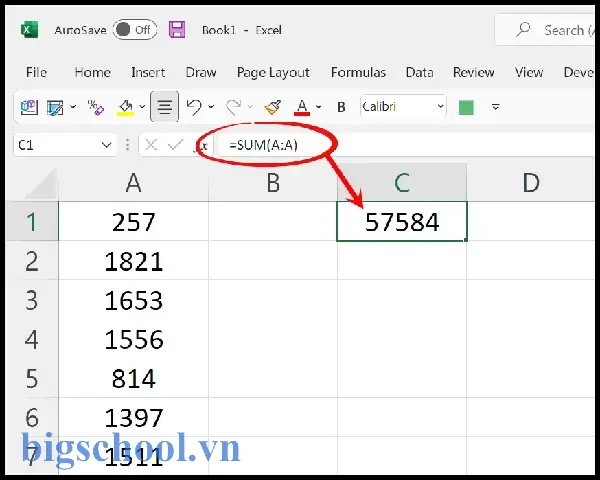Click cell containing 1653

(x=134, y=300)
